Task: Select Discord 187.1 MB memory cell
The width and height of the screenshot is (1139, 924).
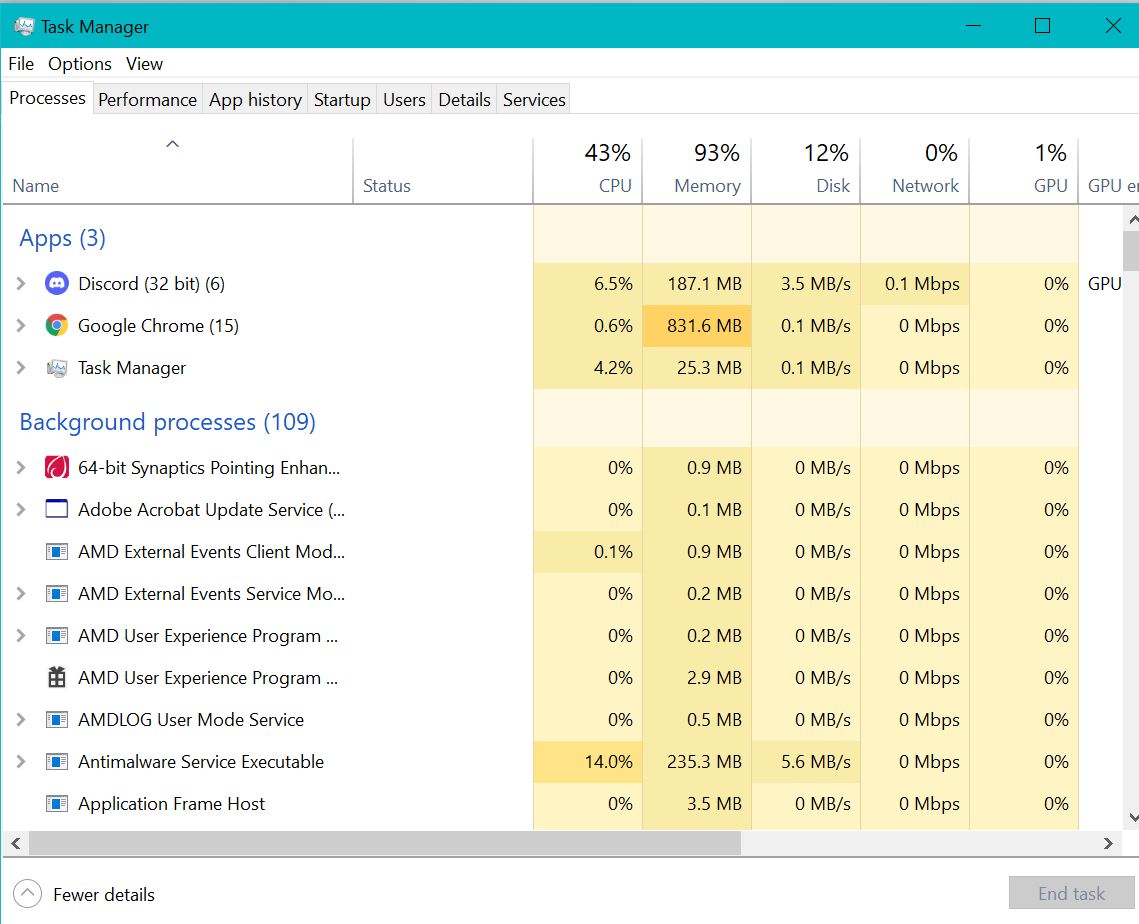Action: 697,283
